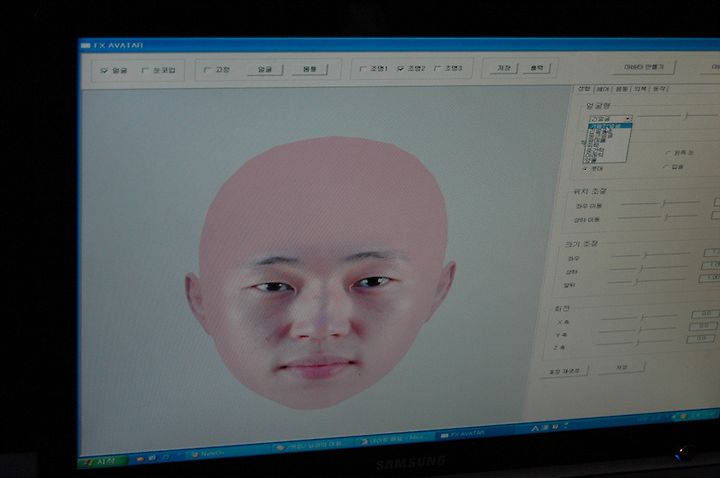The image size is (720, 478).
Task: Click the button beside the Y축 slider
Action: coord(703,326)
